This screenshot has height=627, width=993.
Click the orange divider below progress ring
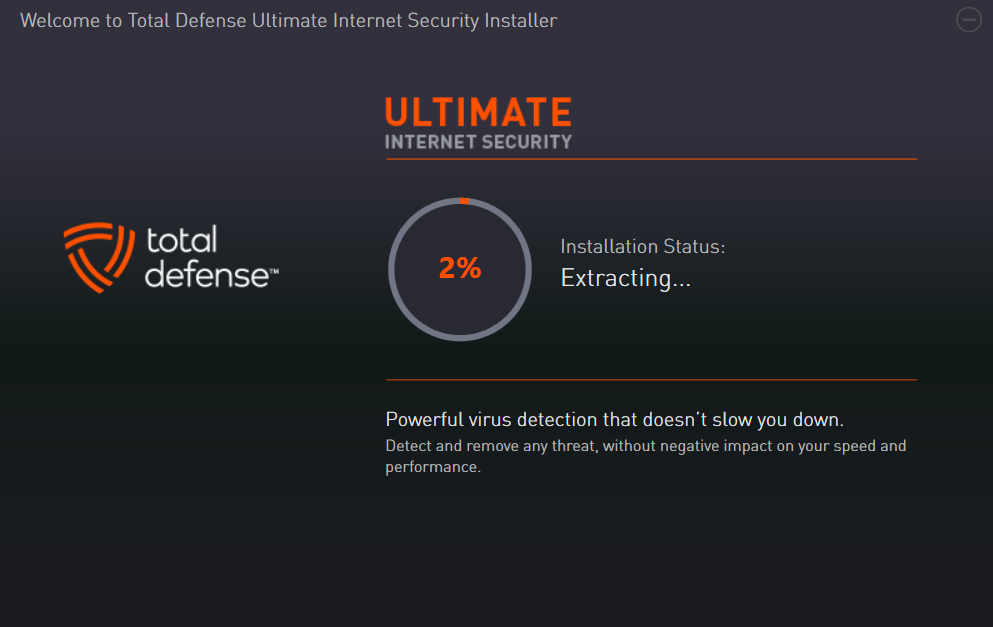click(651, 379)
